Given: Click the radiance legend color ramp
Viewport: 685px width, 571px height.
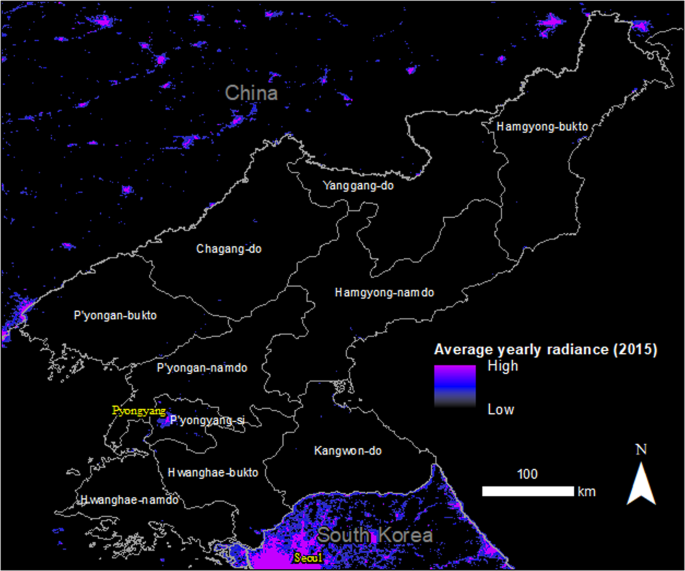Looking at the screenshot, I should [455, 387].
